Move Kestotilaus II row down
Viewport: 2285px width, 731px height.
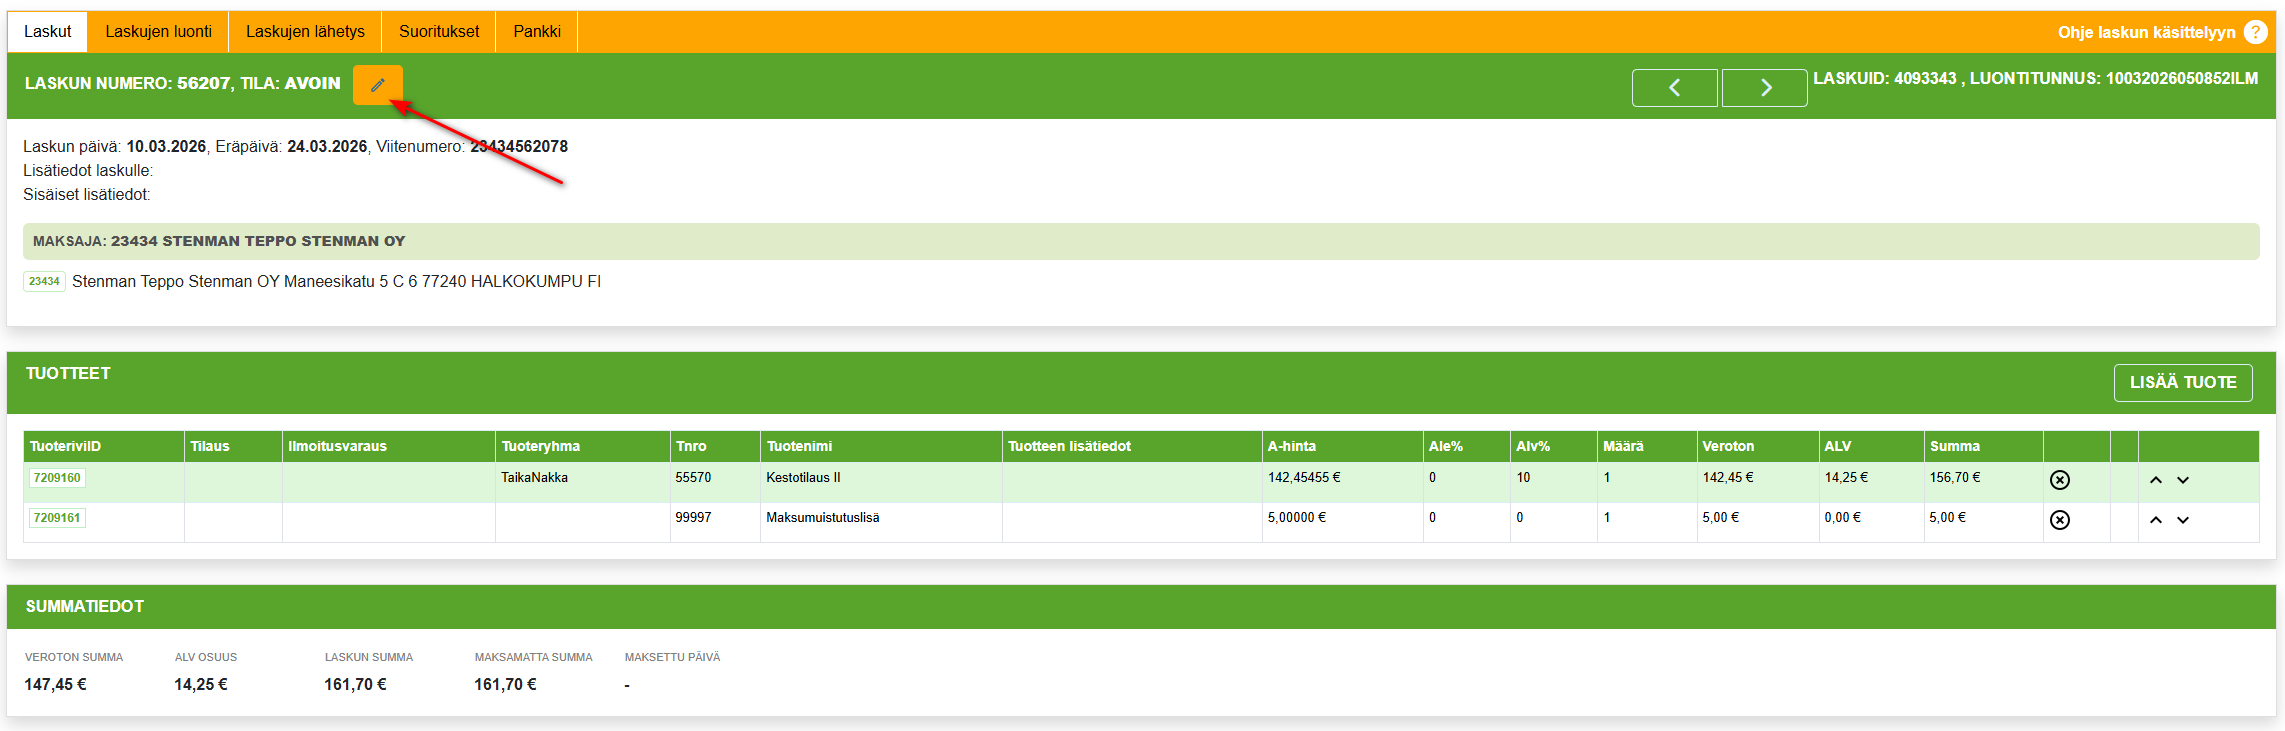coord(2183,480)
